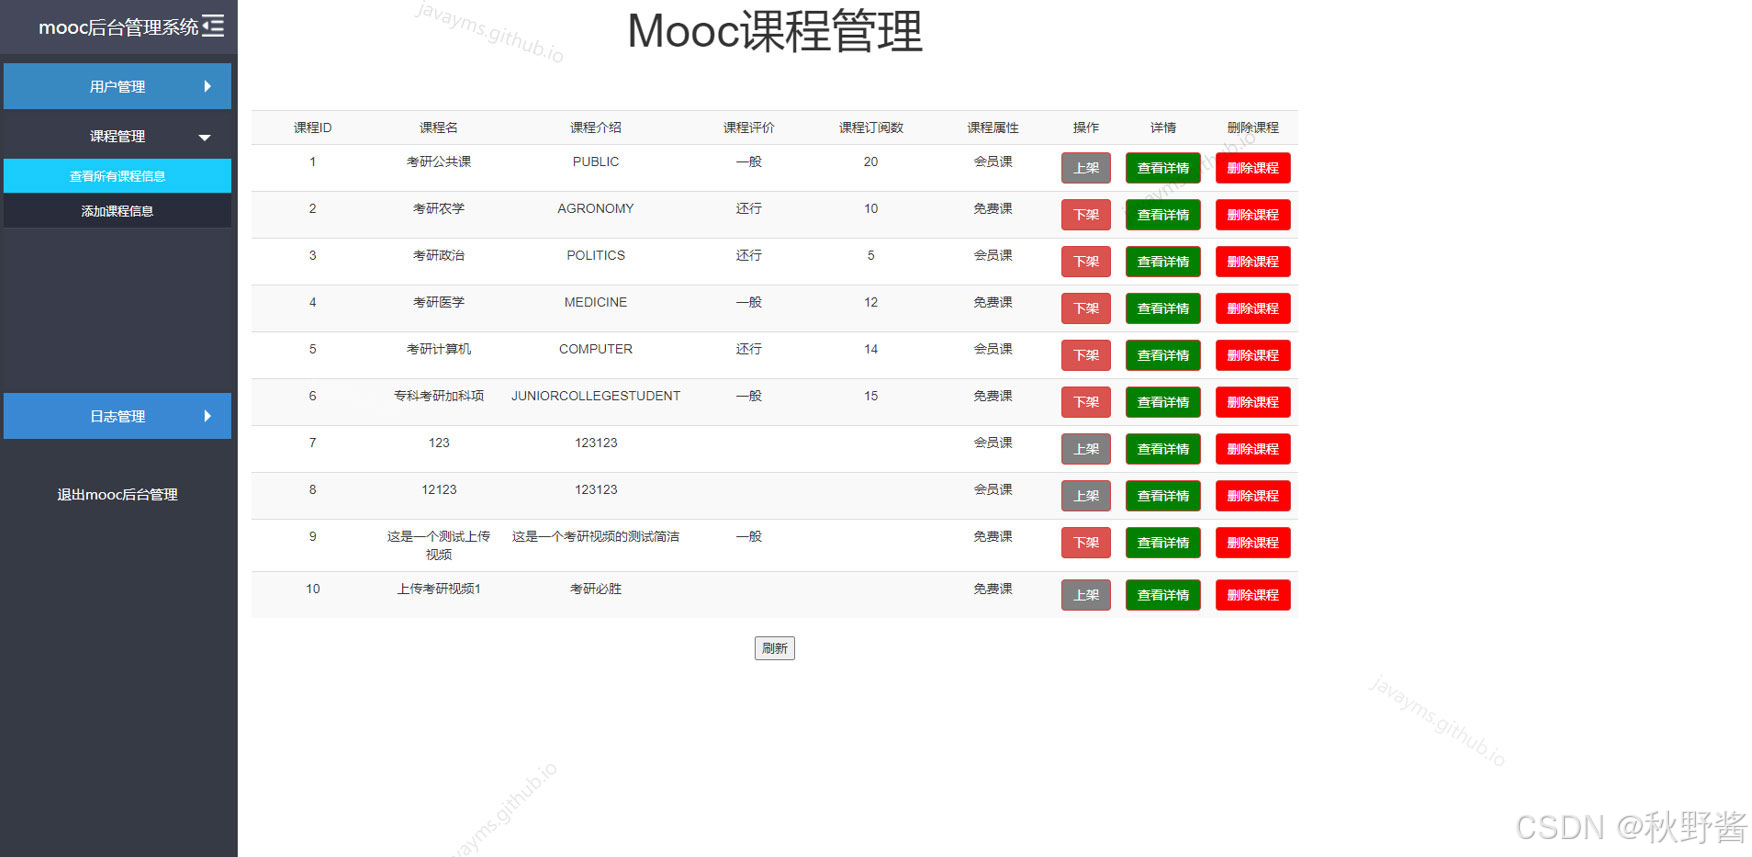
Task: Click 上架 for course ID 7
Action: [1086, 449]
